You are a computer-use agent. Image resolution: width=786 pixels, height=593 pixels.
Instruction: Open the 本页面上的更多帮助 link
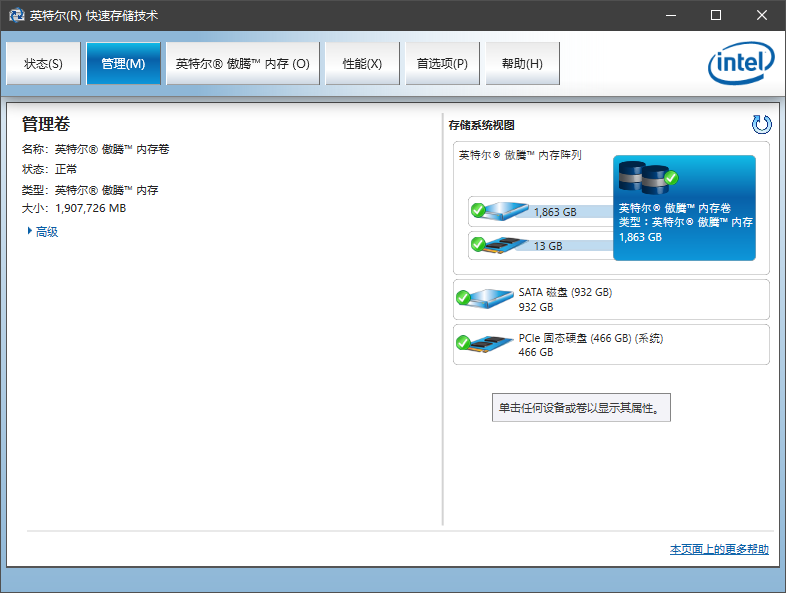[719, 549]
